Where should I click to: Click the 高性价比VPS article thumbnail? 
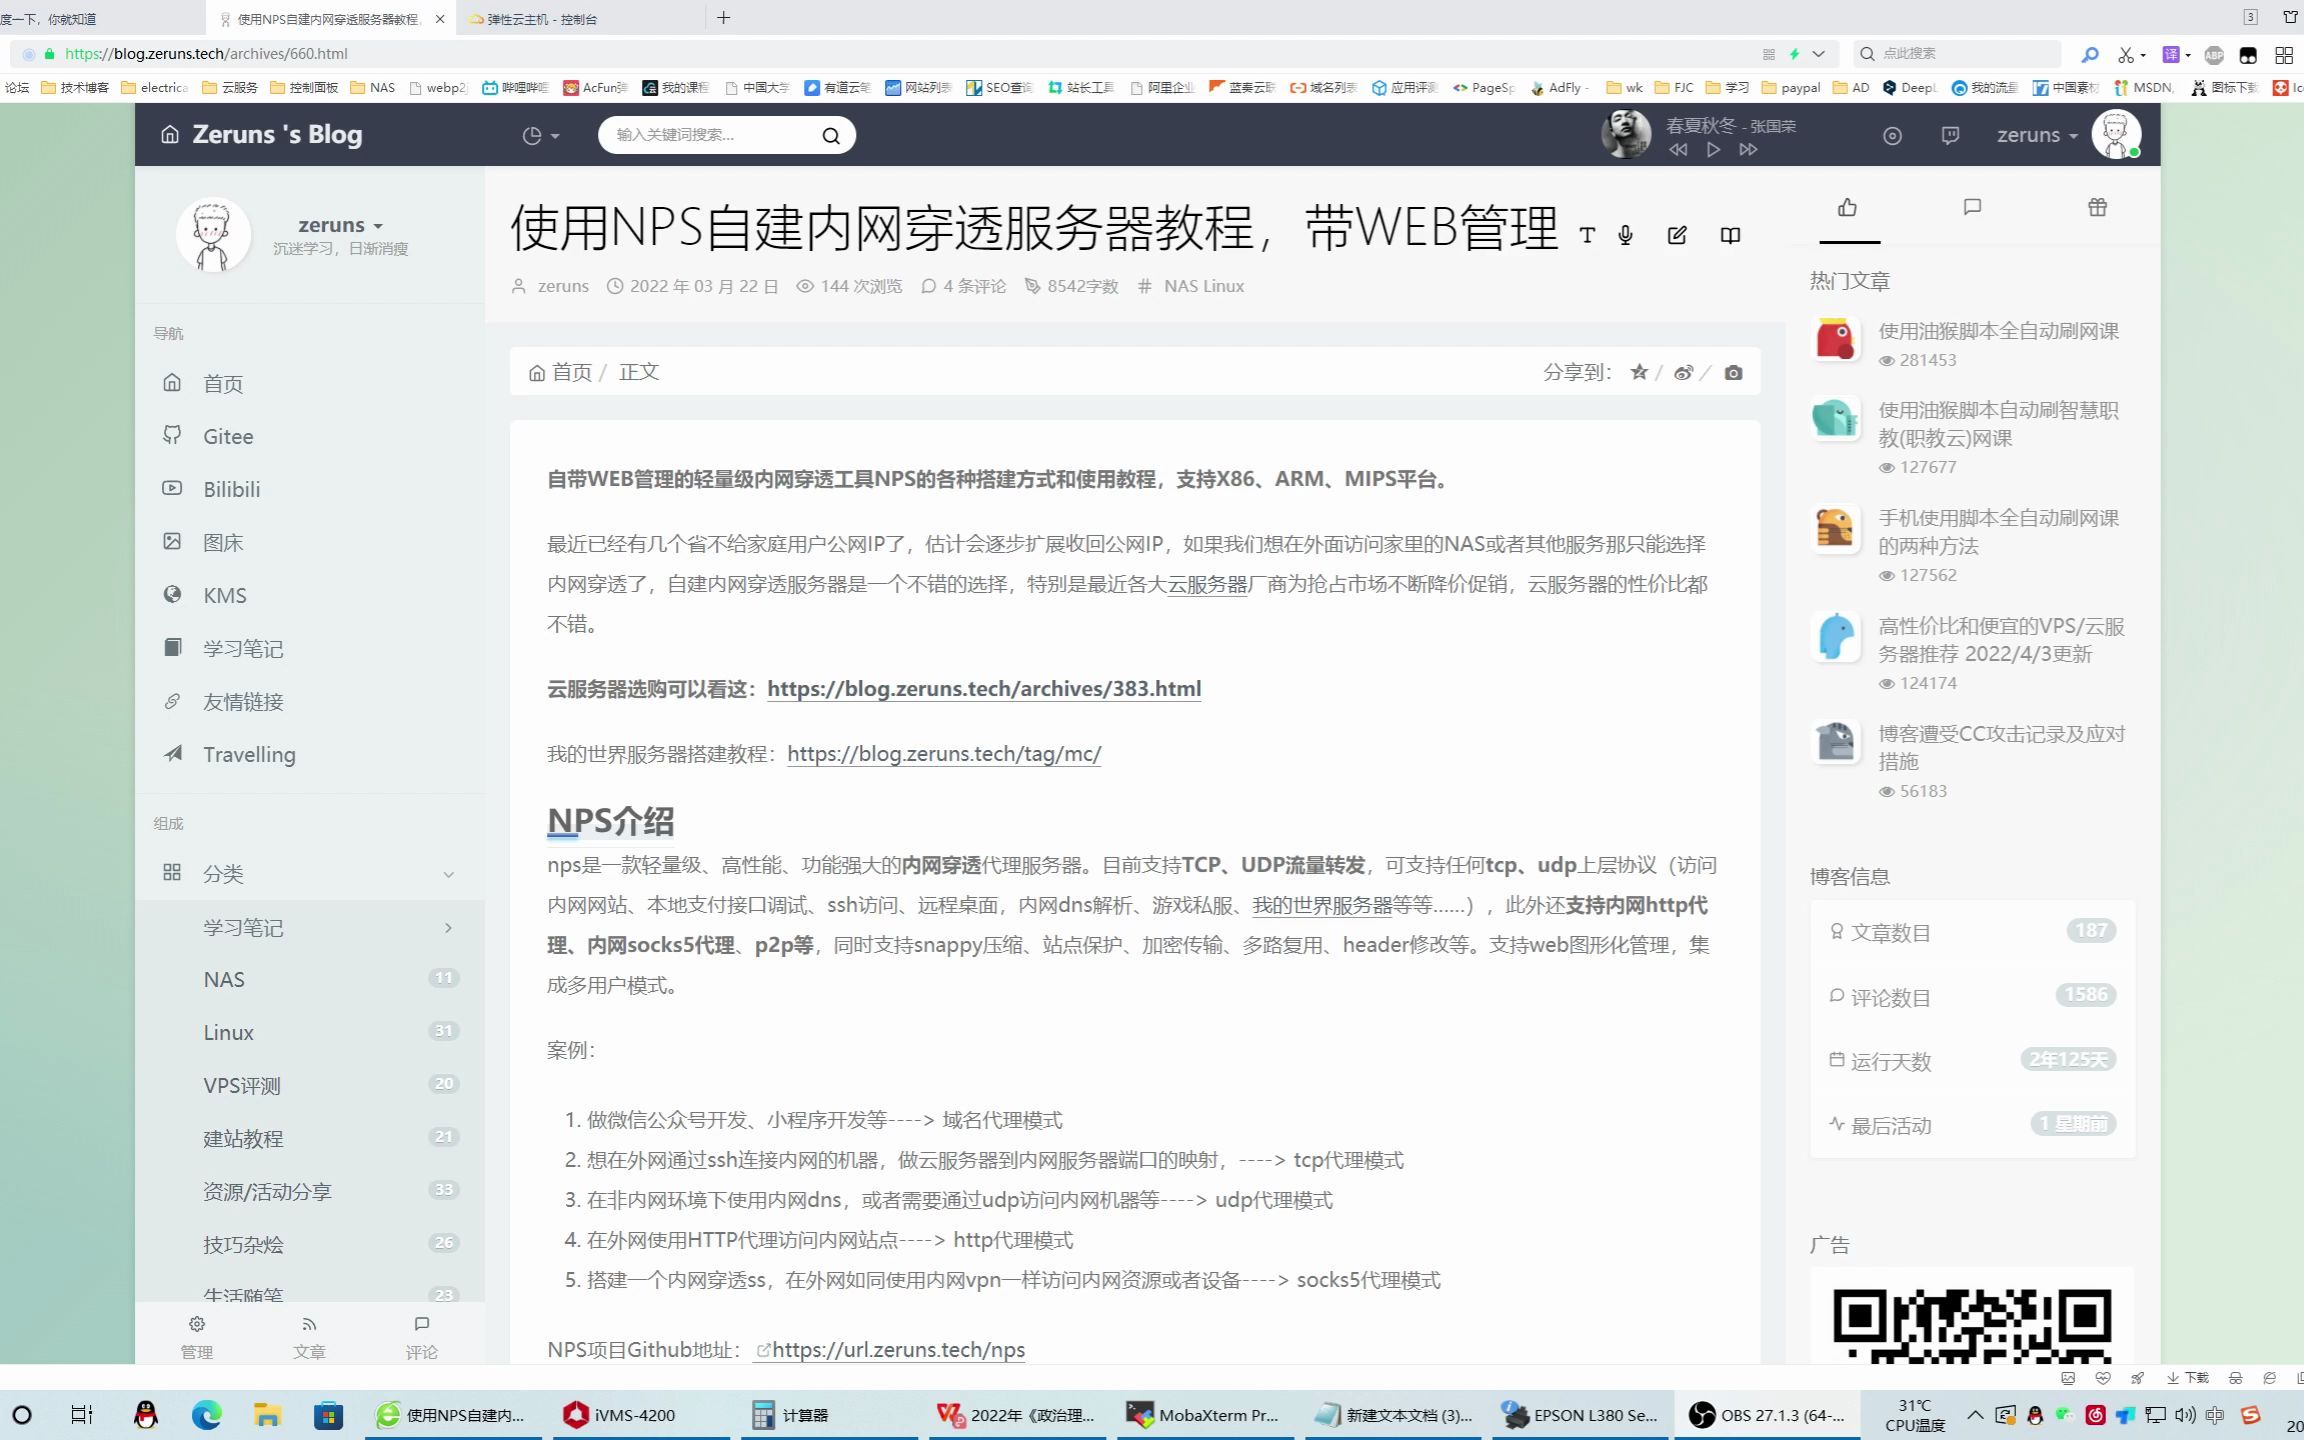click(x=1835, y=637)
